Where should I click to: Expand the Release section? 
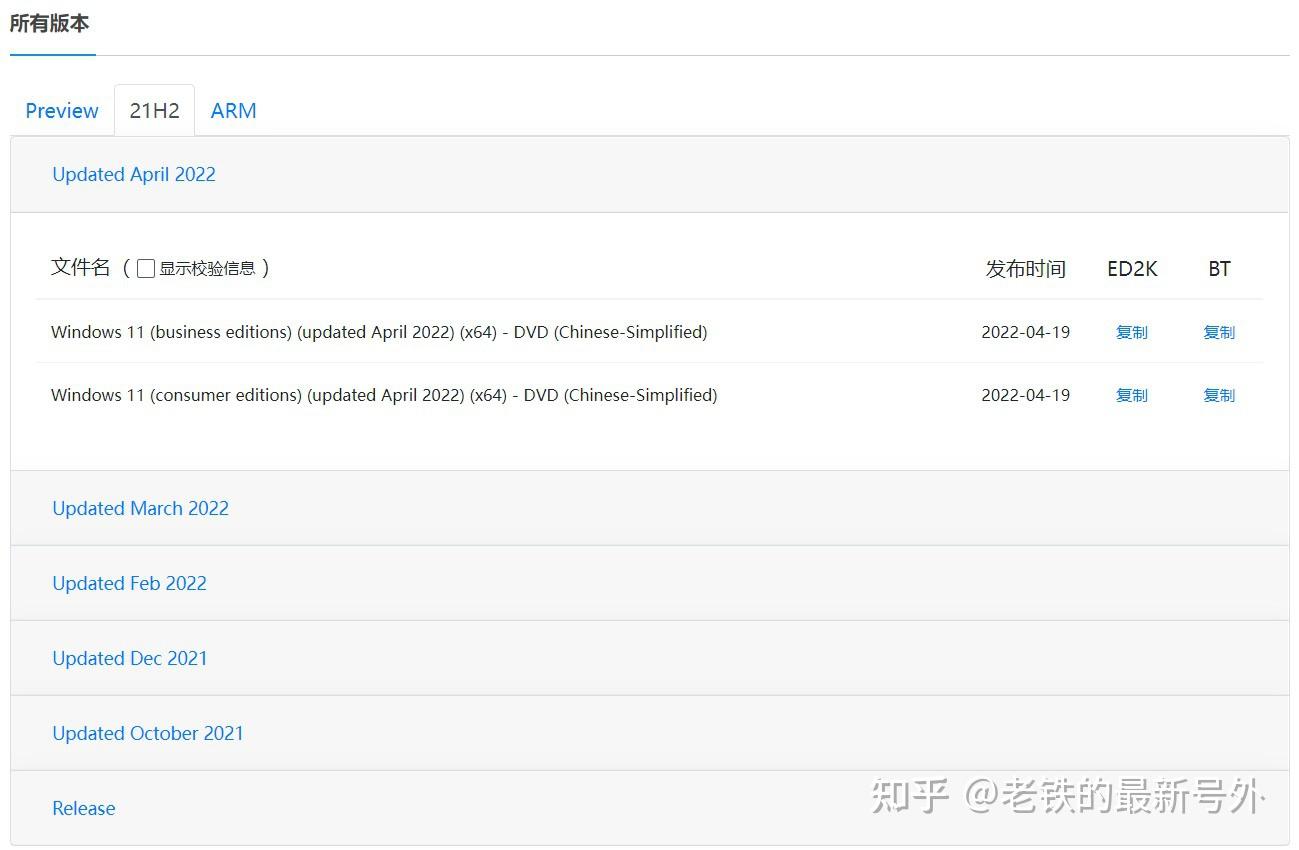pyautogui.click(x=84, y=808)
